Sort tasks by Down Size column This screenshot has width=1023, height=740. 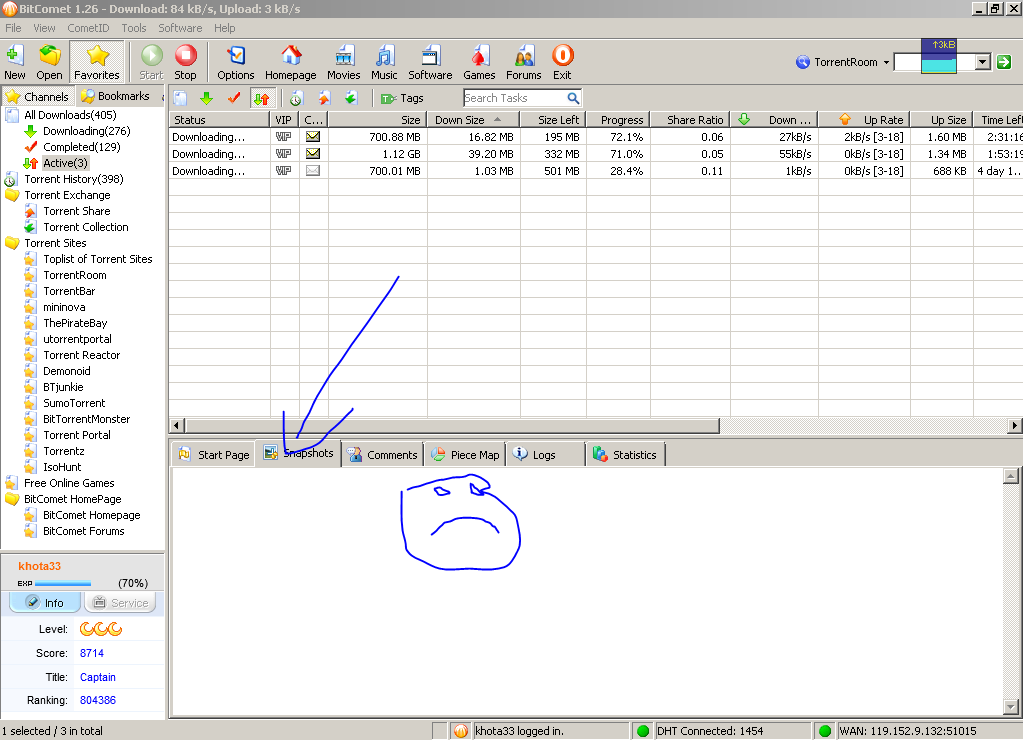473,119
